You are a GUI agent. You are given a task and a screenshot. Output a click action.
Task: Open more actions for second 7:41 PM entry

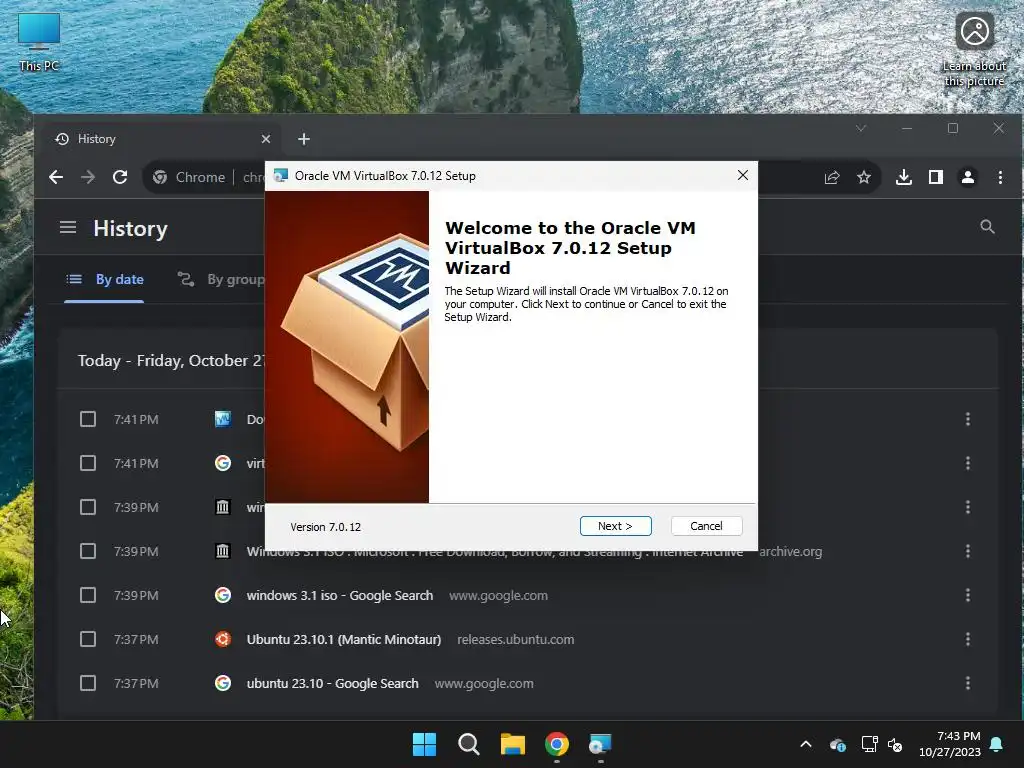(x=968, y=463)
